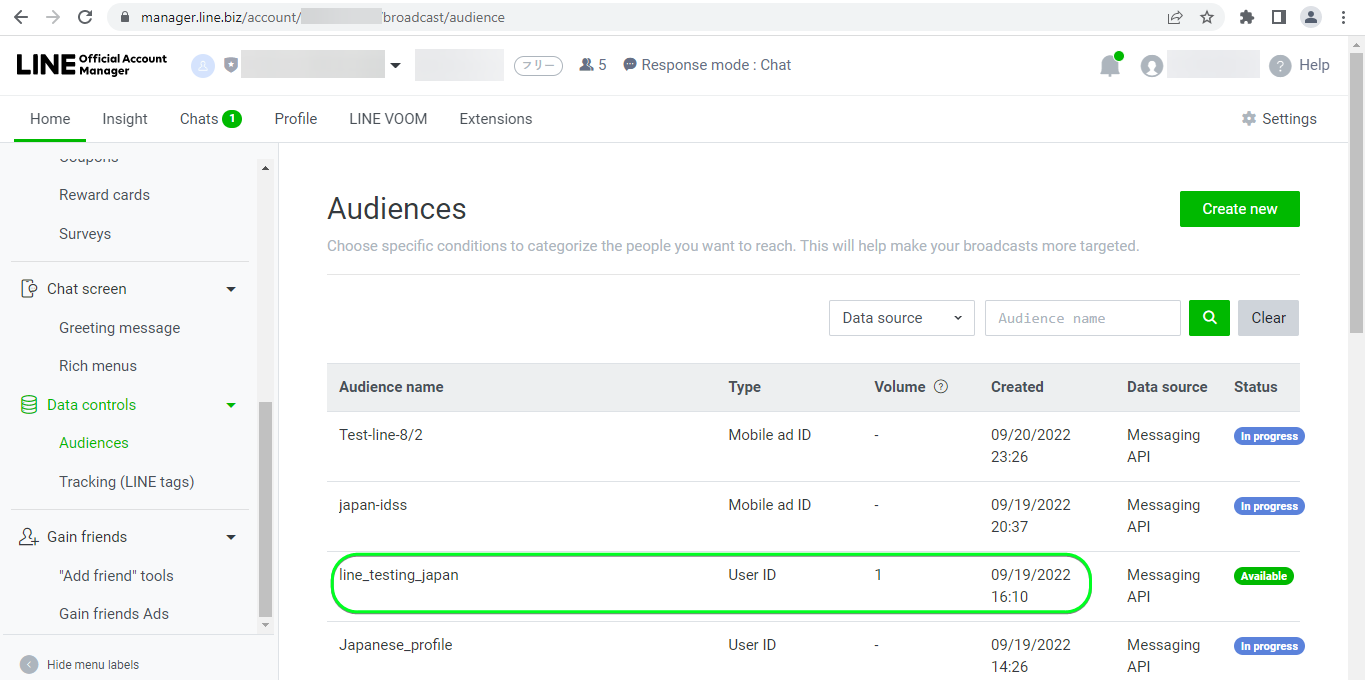The height and width of the screenshot is (680, 1365).
Task: Open the LINE VOOM tab
Action: 388,119
